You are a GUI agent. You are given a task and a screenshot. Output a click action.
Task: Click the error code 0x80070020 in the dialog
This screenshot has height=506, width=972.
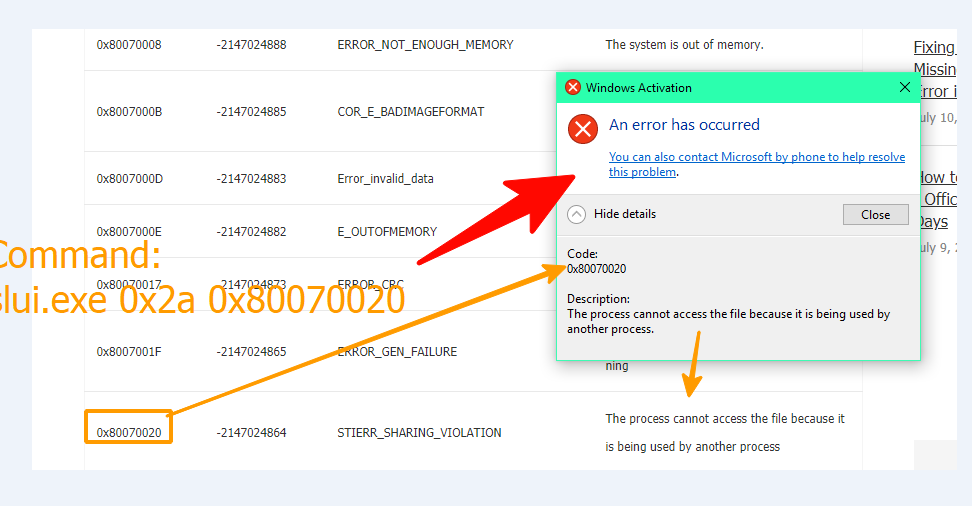pyautogui.click(x=596, y=268)
